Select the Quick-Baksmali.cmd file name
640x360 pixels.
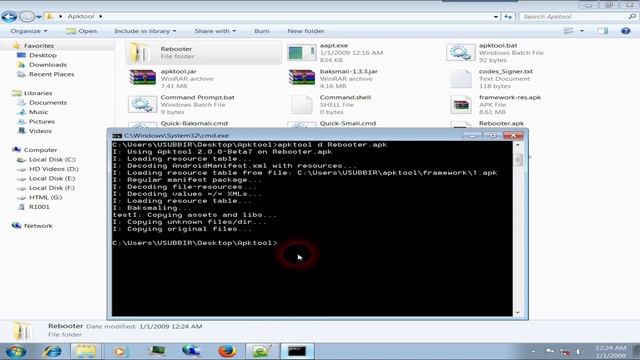(194, 123)
